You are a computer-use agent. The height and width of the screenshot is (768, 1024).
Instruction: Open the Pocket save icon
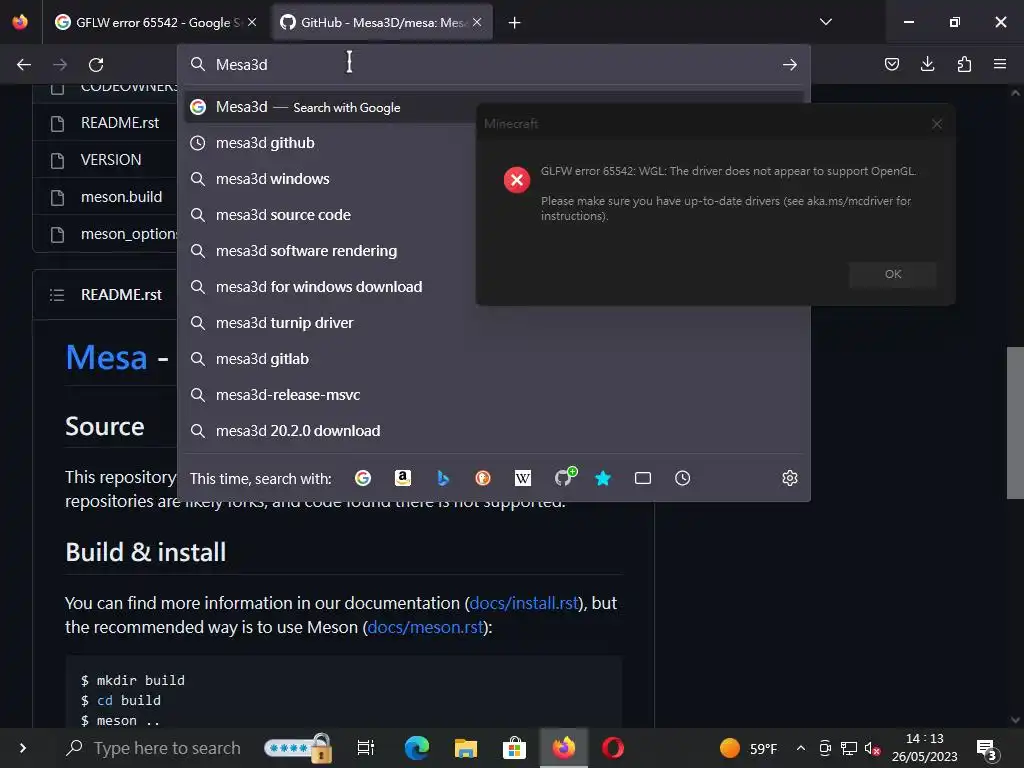(891, 64)
